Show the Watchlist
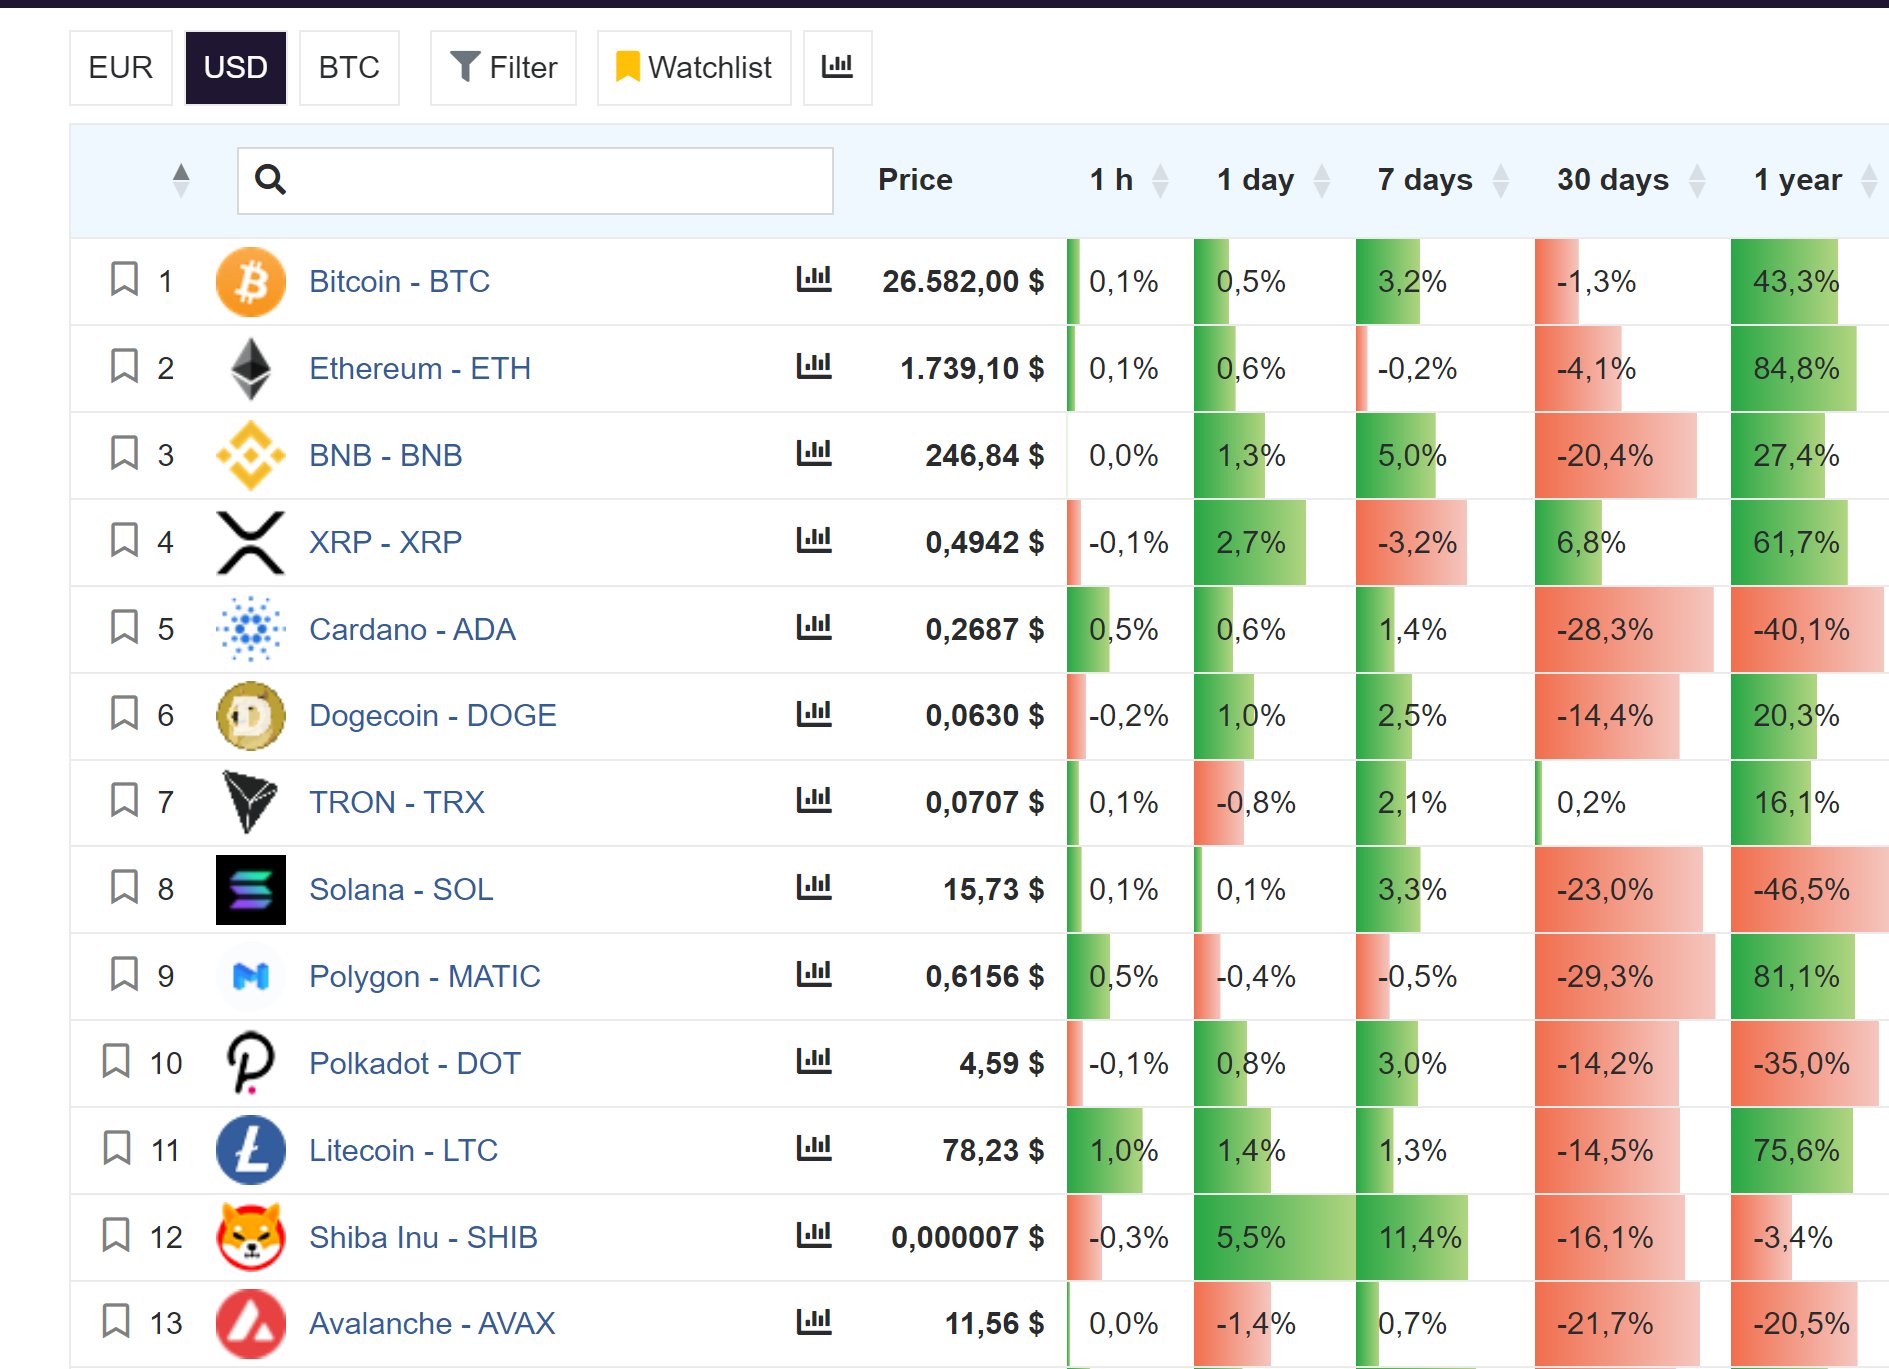Viewport: 1889px width, 1369px height. 694,67
